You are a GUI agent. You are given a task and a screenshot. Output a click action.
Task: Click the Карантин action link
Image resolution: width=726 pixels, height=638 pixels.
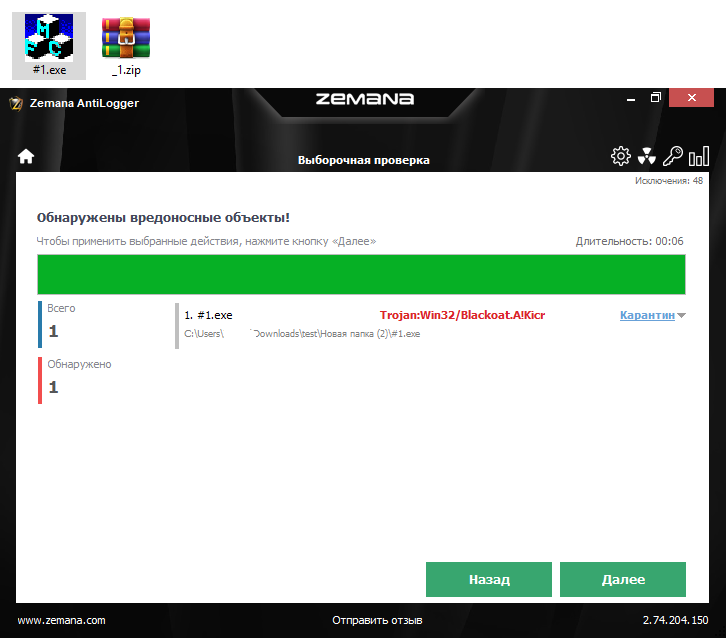(x=647, y=315)
